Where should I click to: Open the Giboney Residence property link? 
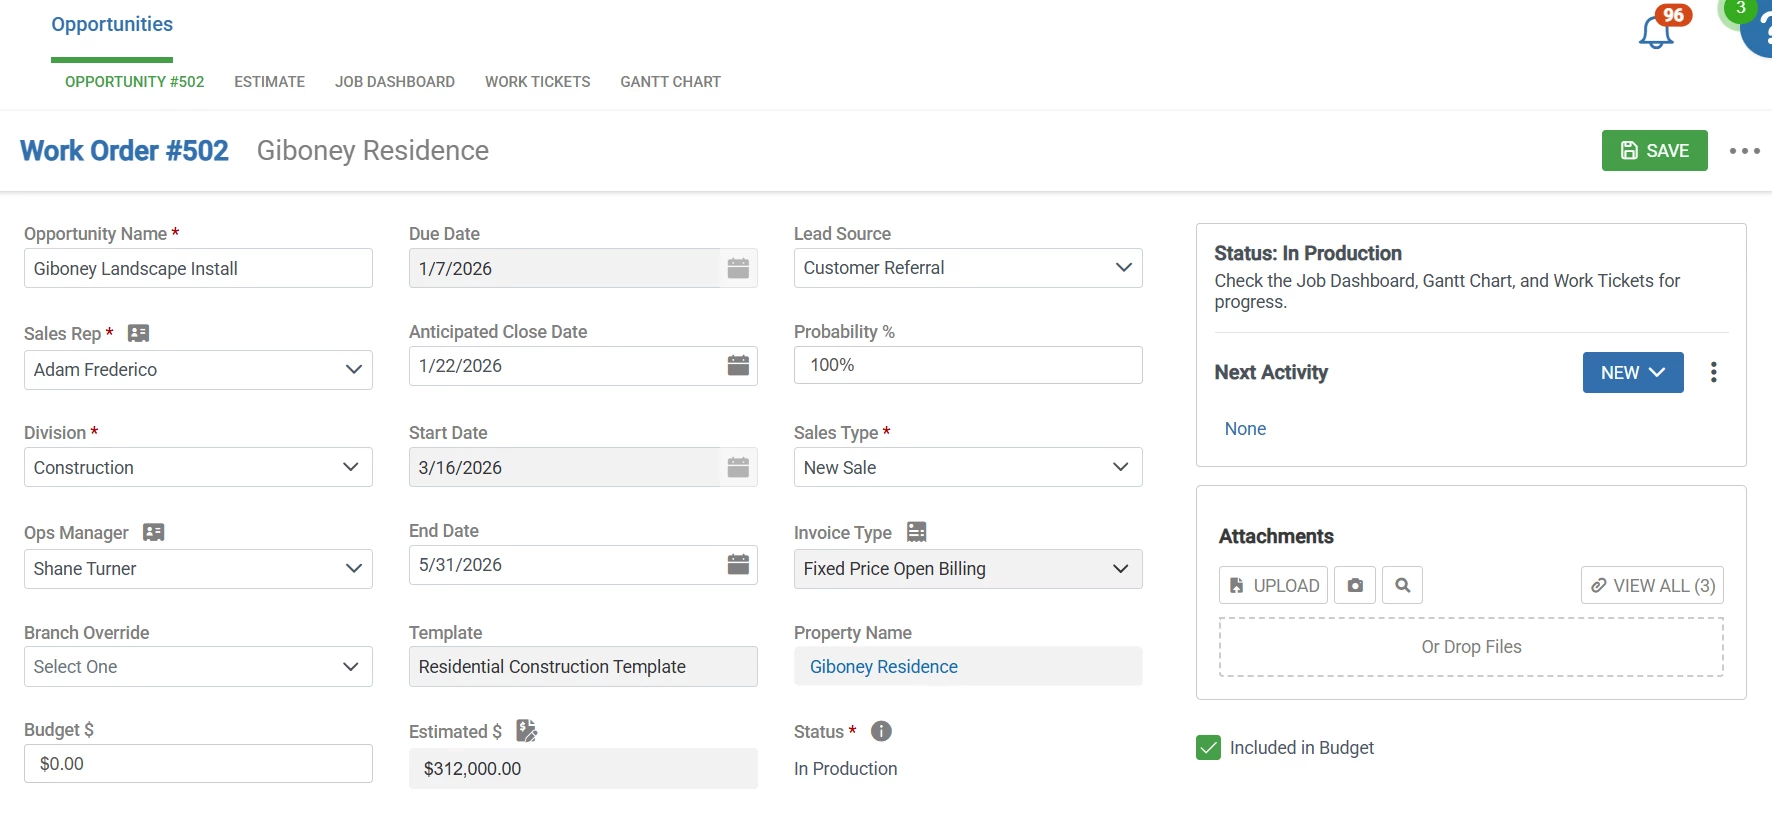tap(883, 667)
